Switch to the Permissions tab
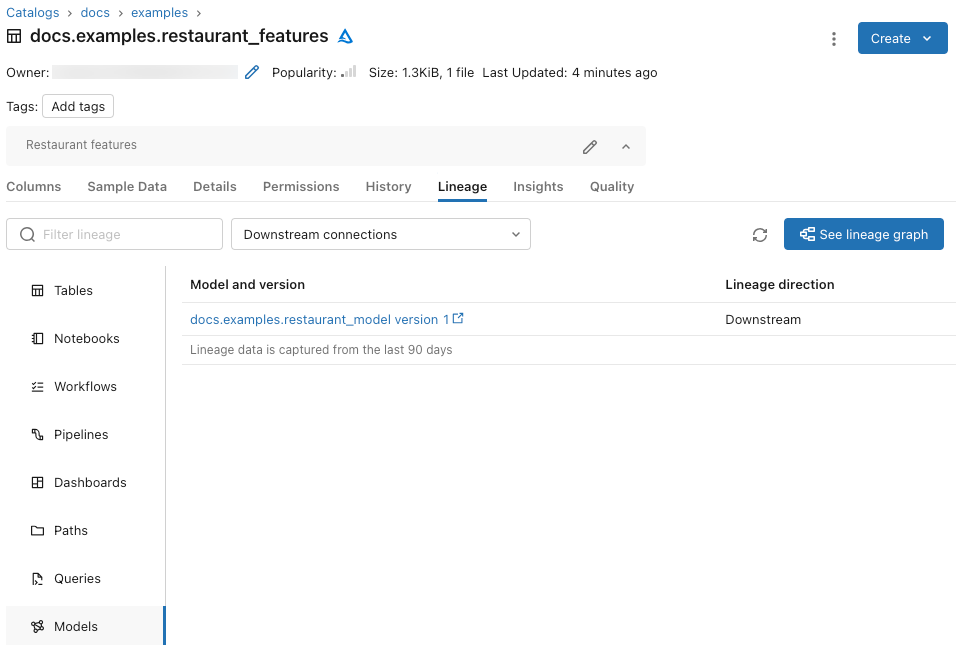 click(300, 186)
